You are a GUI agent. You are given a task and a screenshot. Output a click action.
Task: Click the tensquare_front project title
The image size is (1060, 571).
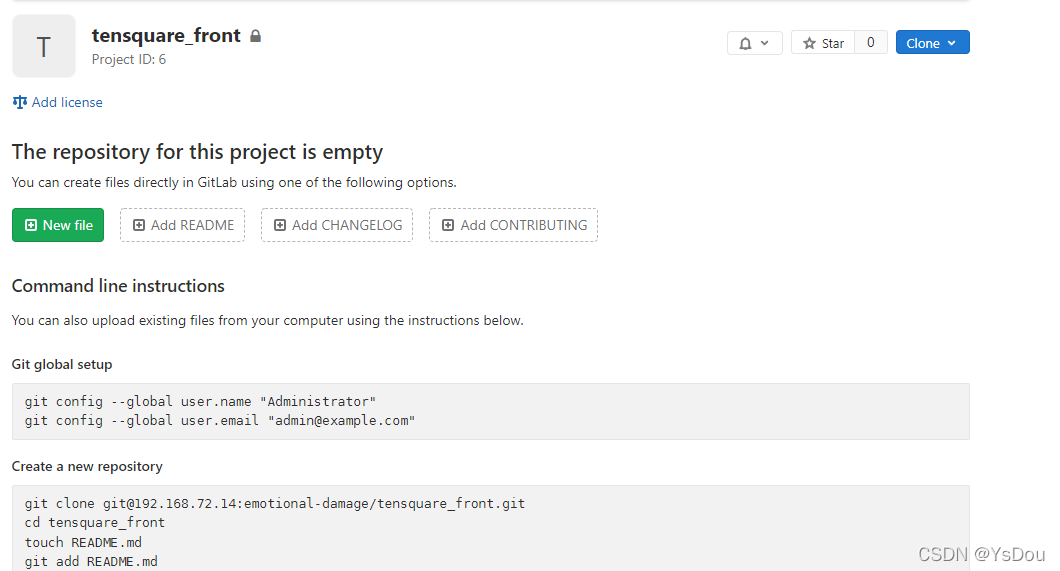click(x=166, y=35)
